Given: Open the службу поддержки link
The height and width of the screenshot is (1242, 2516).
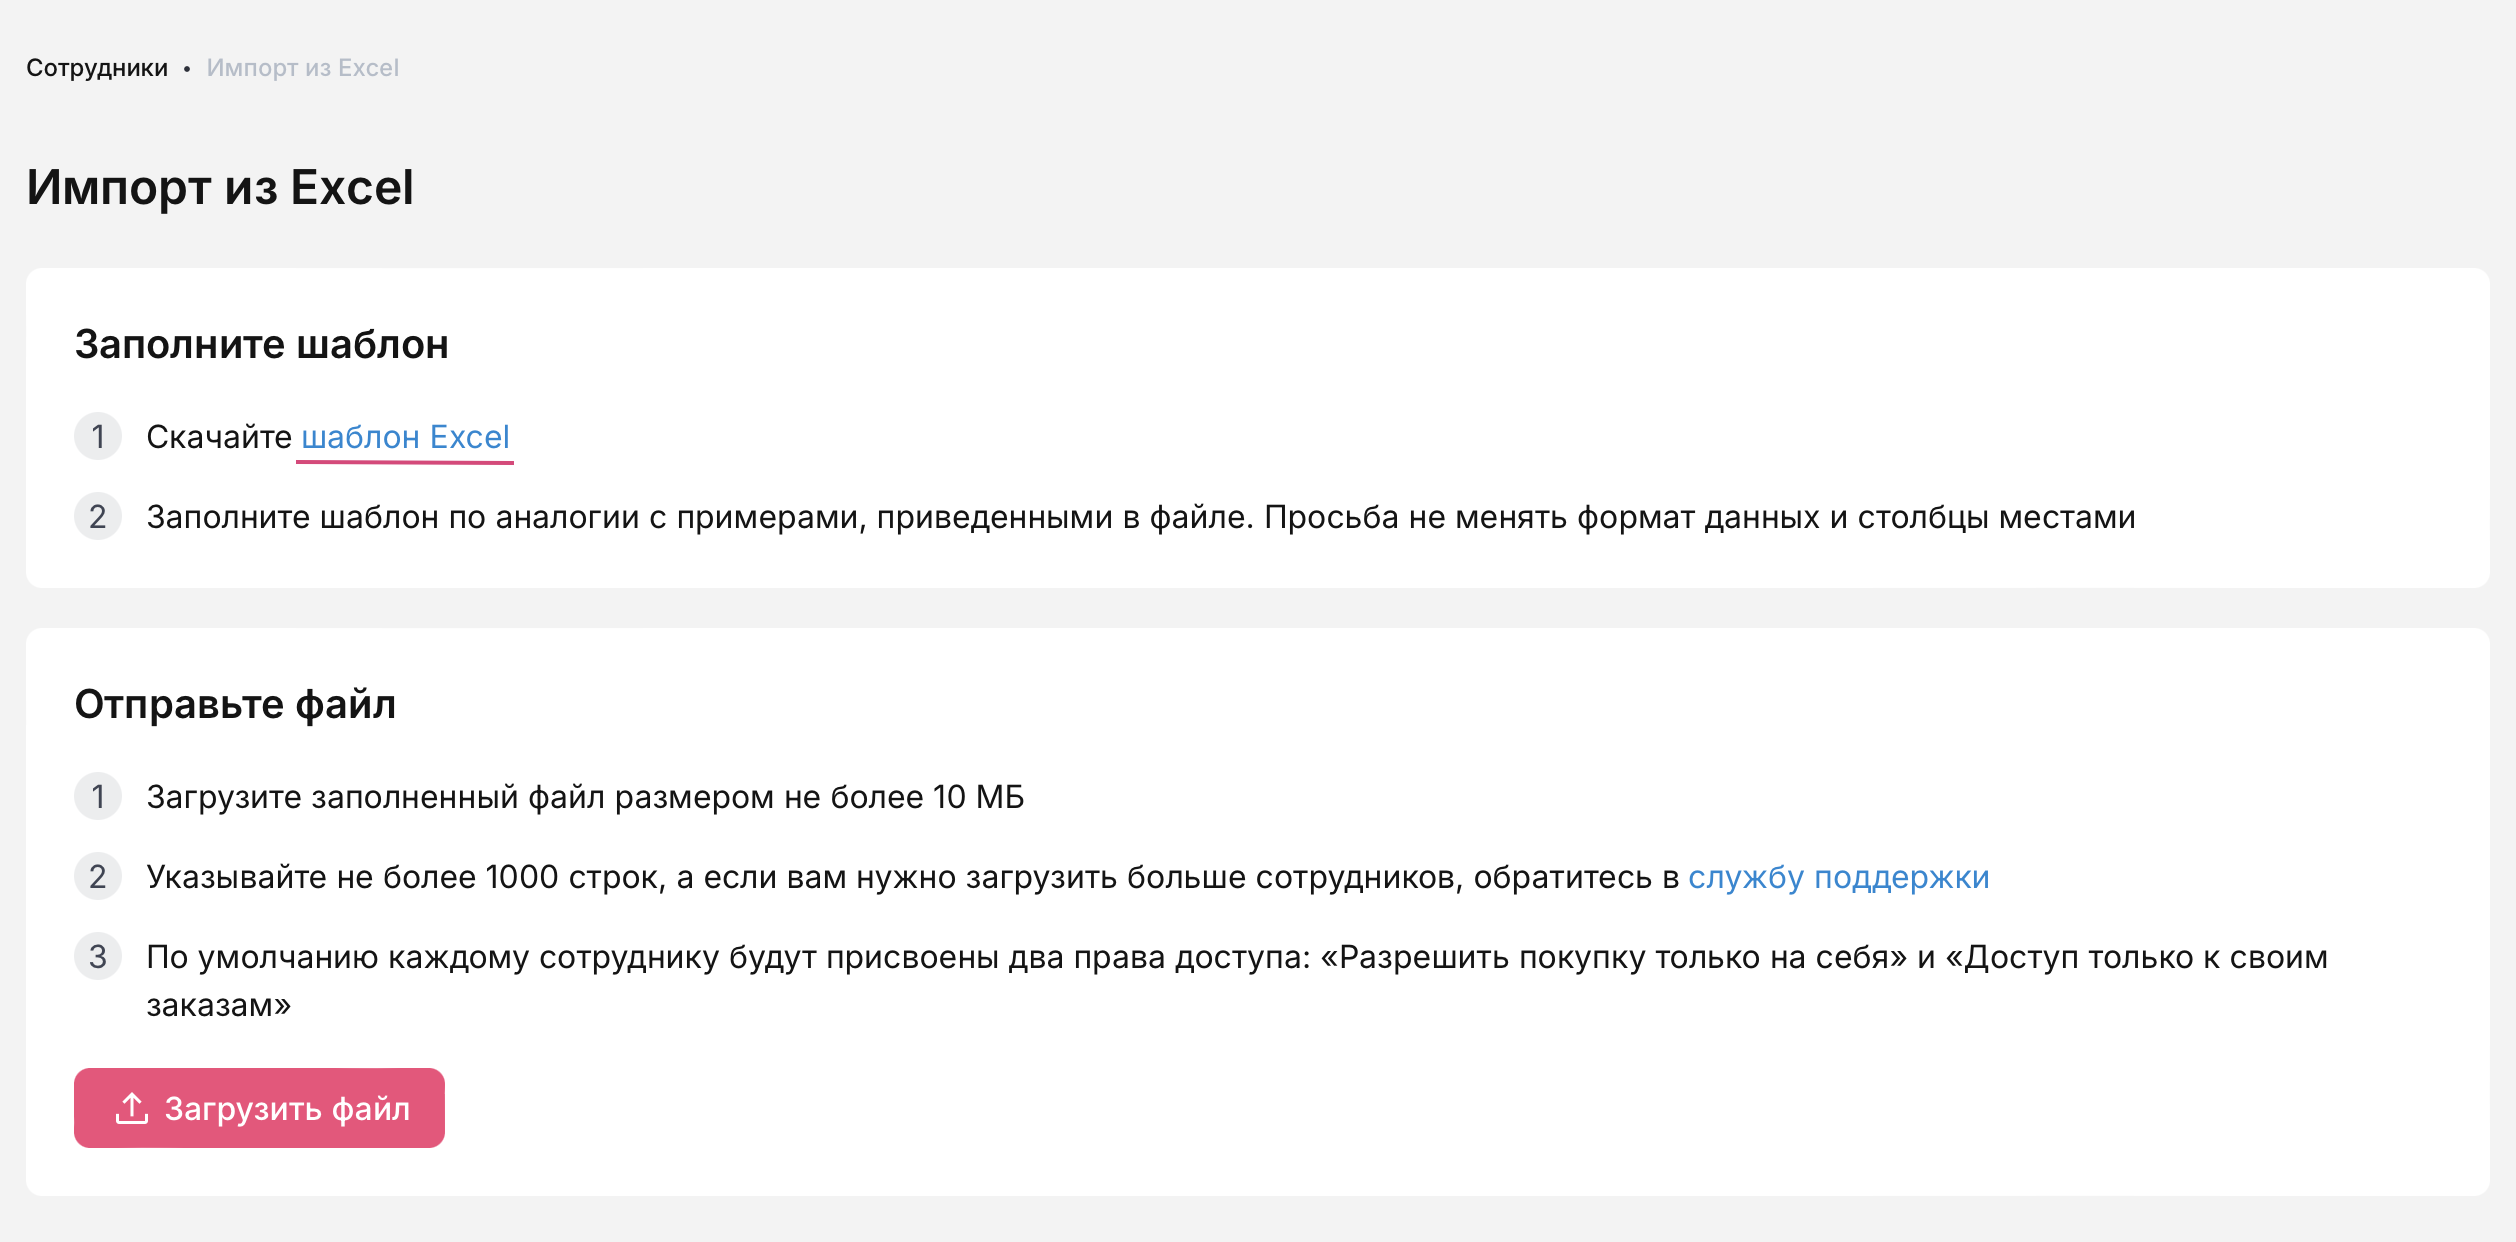Looking at the screenshot, I should (1838, 877).
